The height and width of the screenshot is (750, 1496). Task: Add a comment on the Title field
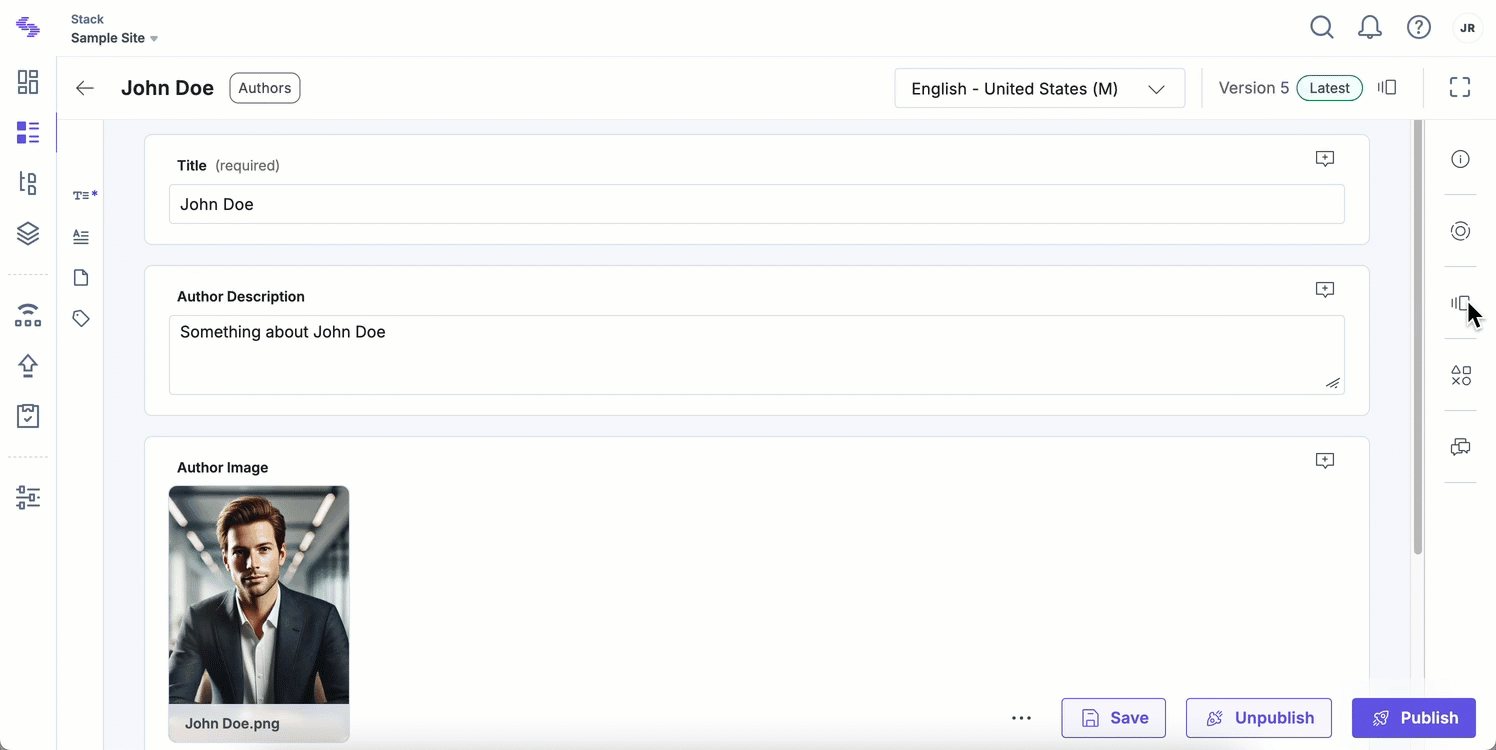point(1325,159)
